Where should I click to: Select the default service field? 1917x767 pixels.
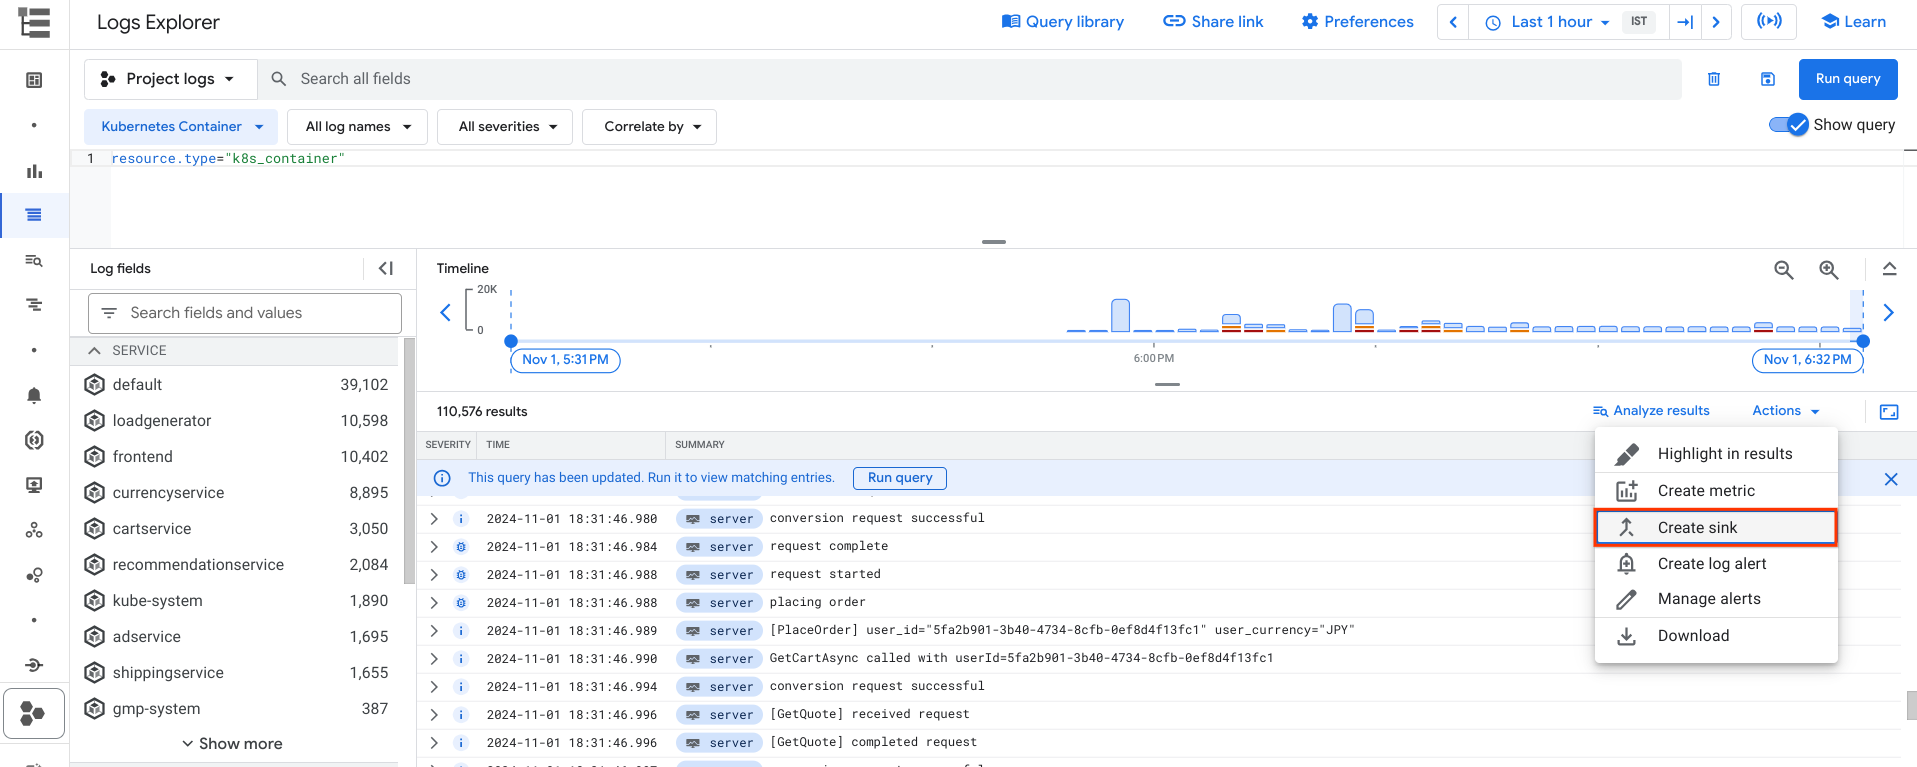pos(236,385)
